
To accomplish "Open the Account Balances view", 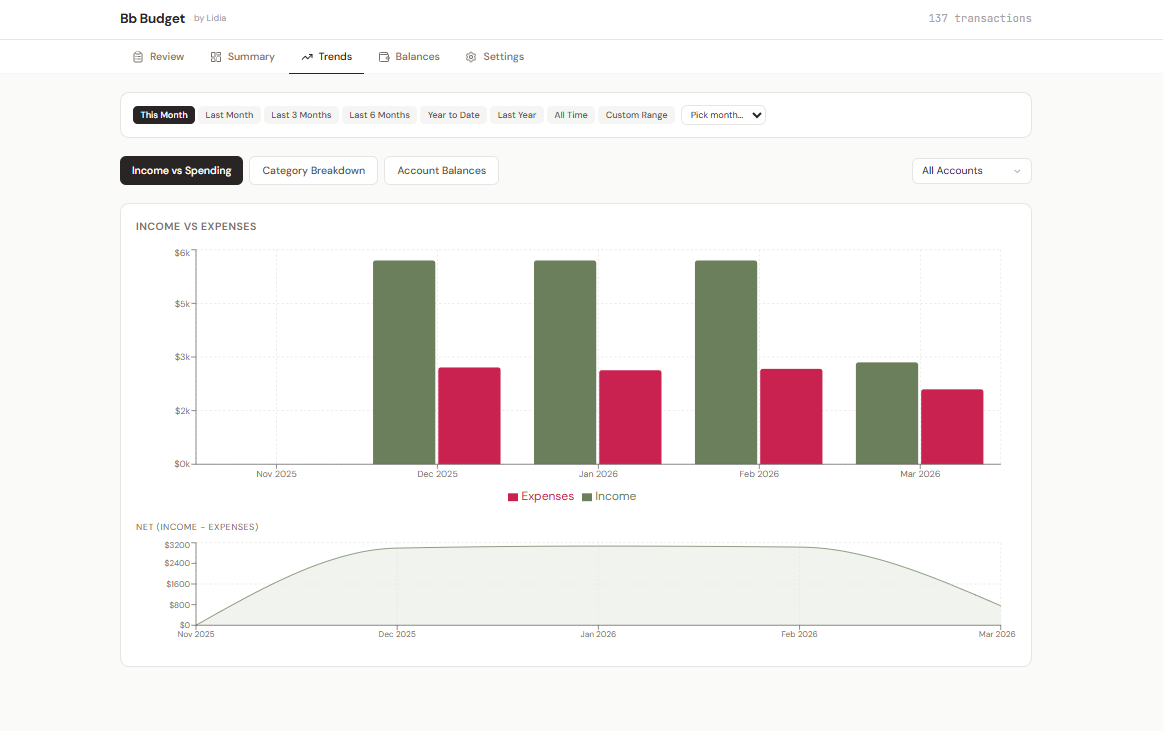I will click(441, 171).
